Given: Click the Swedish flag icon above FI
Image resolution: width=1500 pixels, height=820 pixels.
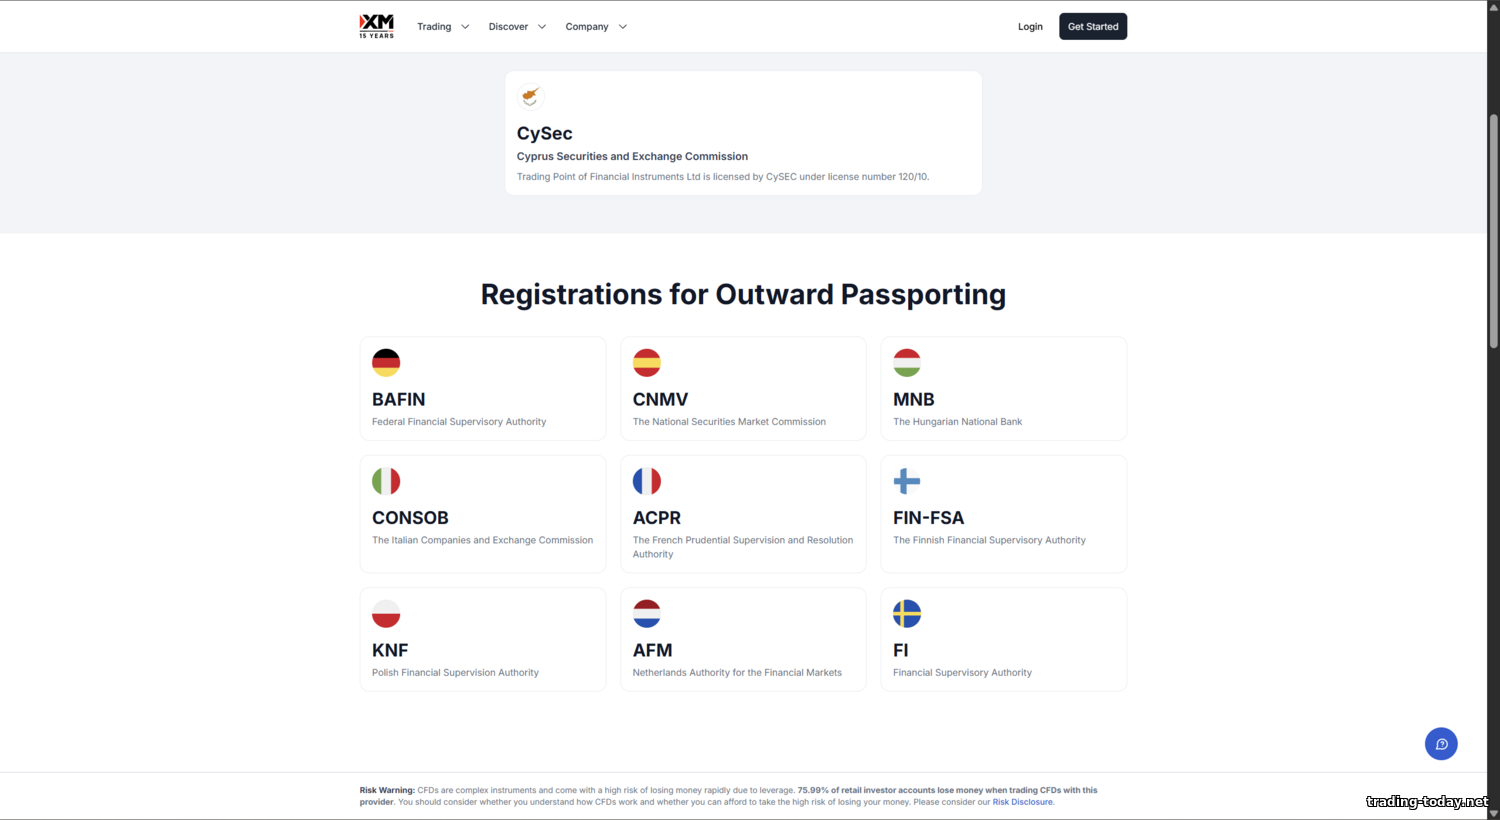Looking at the screenshot, I should [907, 613].
